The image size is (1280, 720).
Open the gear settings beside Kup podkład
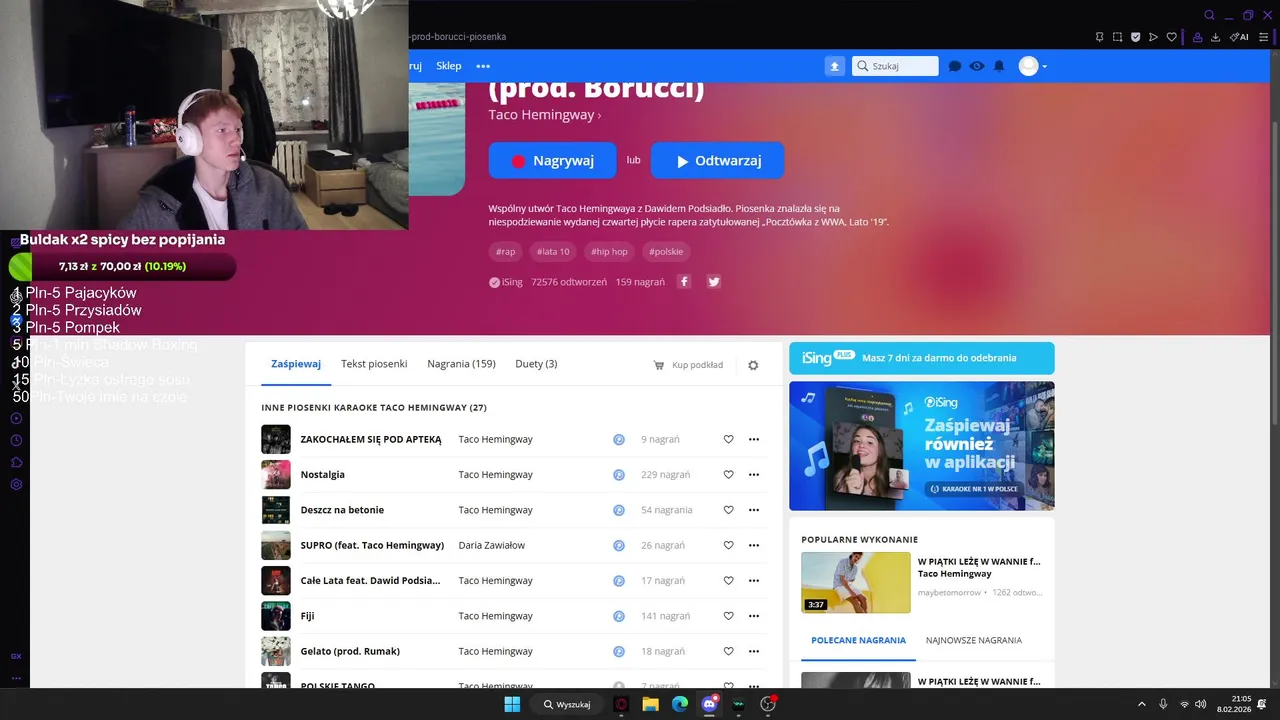pyautogui.click(x=753, y=365)
